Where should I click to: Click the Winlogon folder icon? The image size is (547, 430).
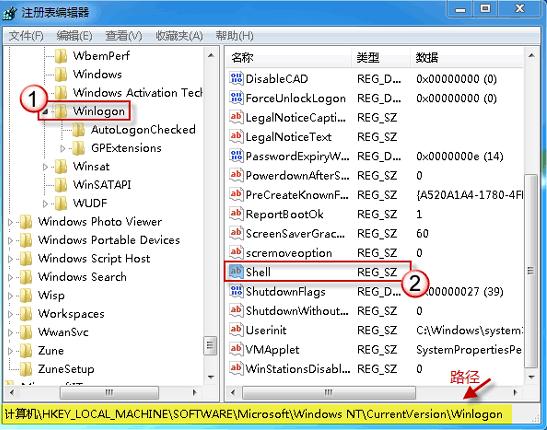tap(61, 111)
